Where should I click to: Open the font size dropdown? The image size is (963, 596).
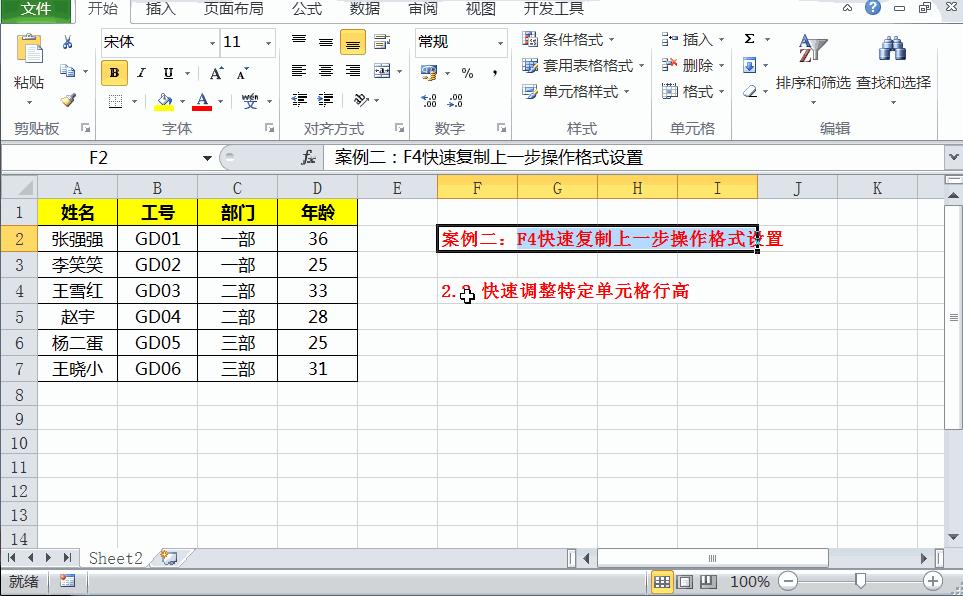[x=266, y=43]
